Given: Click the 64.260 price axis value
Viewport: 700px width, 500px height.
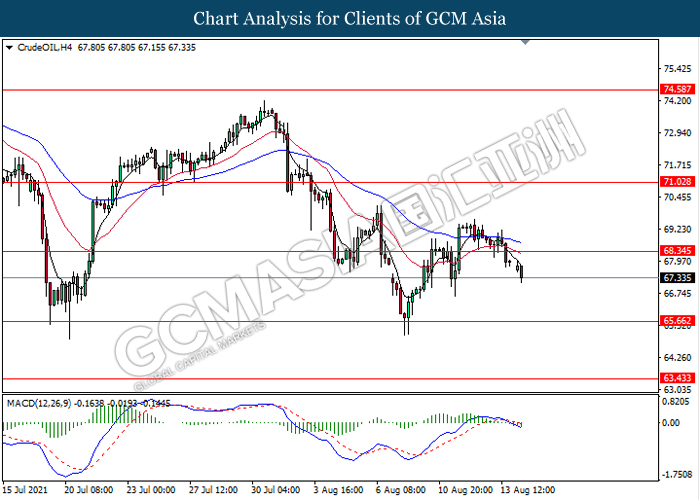Looking at the screenshot, I should (677, 358).
